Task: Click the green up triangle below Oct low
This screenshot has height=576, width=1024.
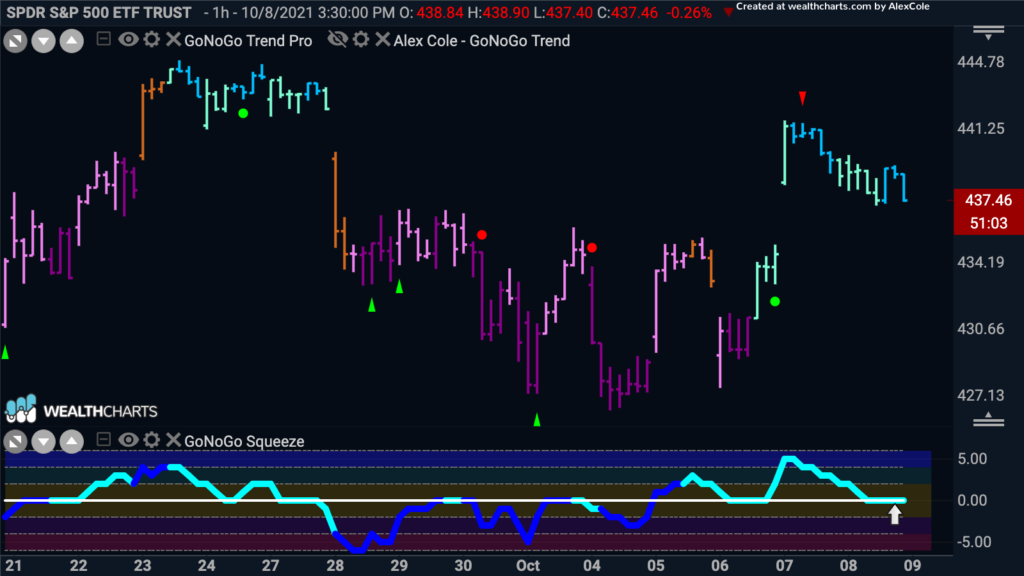Action: point(537,420)
